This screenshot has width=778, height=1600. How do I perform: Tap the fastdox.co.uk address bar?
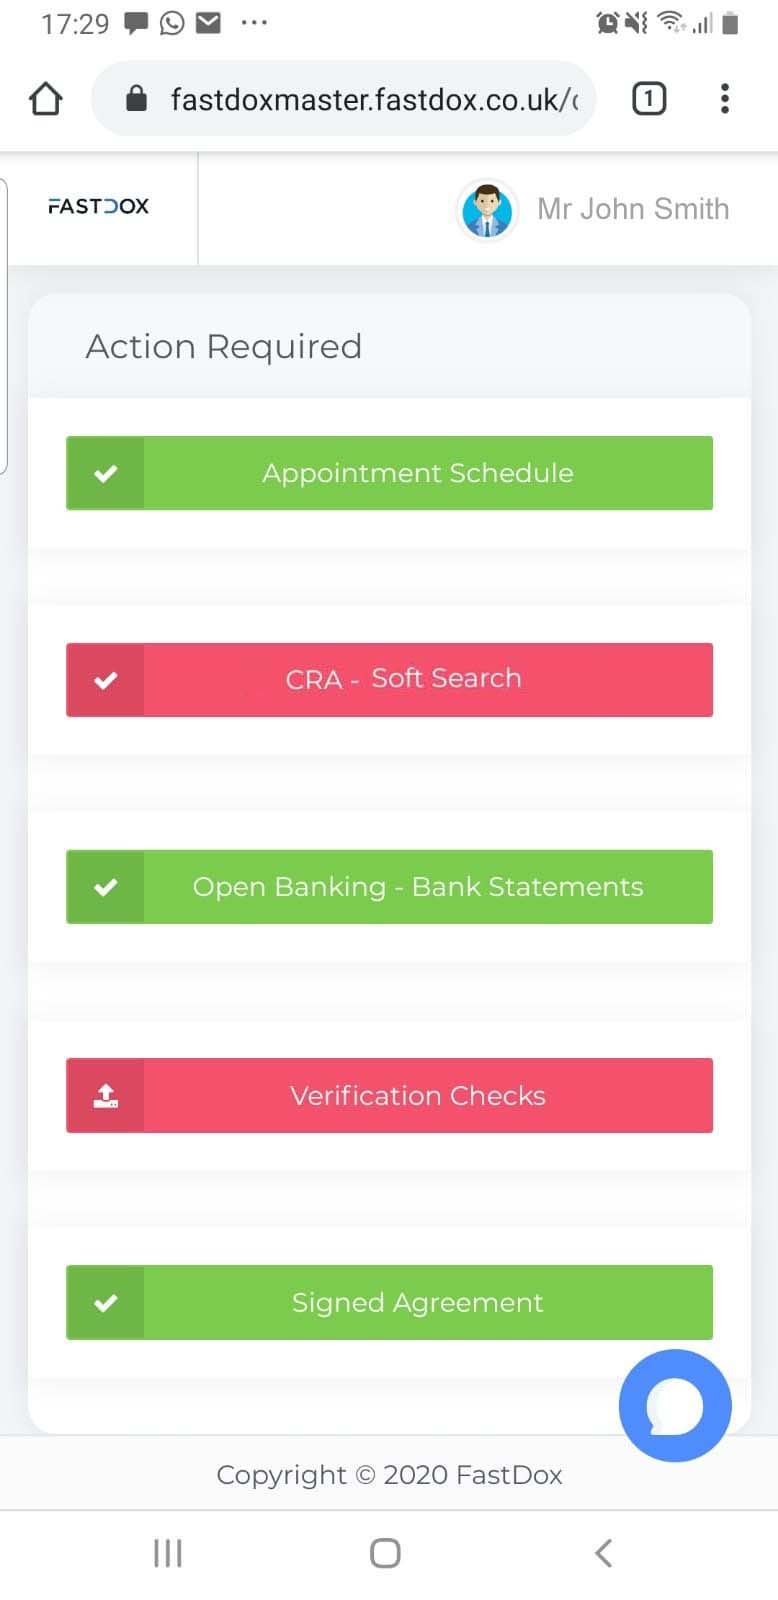pyautogui.click(x=372, y=99)
